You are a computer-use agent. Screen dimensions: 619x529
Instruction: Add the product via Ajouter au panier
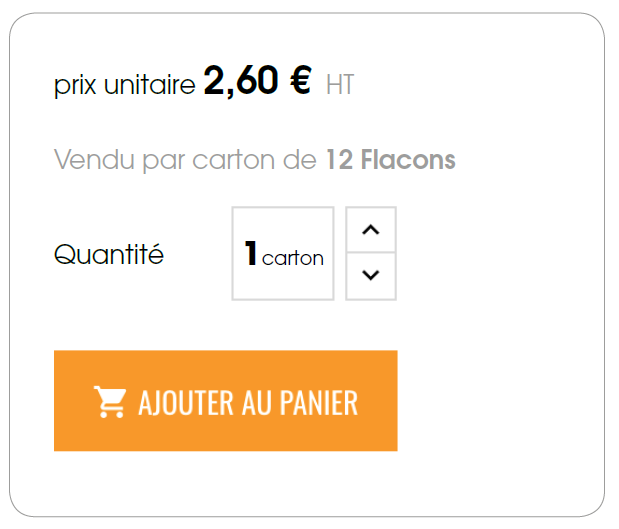click(225, 400)
